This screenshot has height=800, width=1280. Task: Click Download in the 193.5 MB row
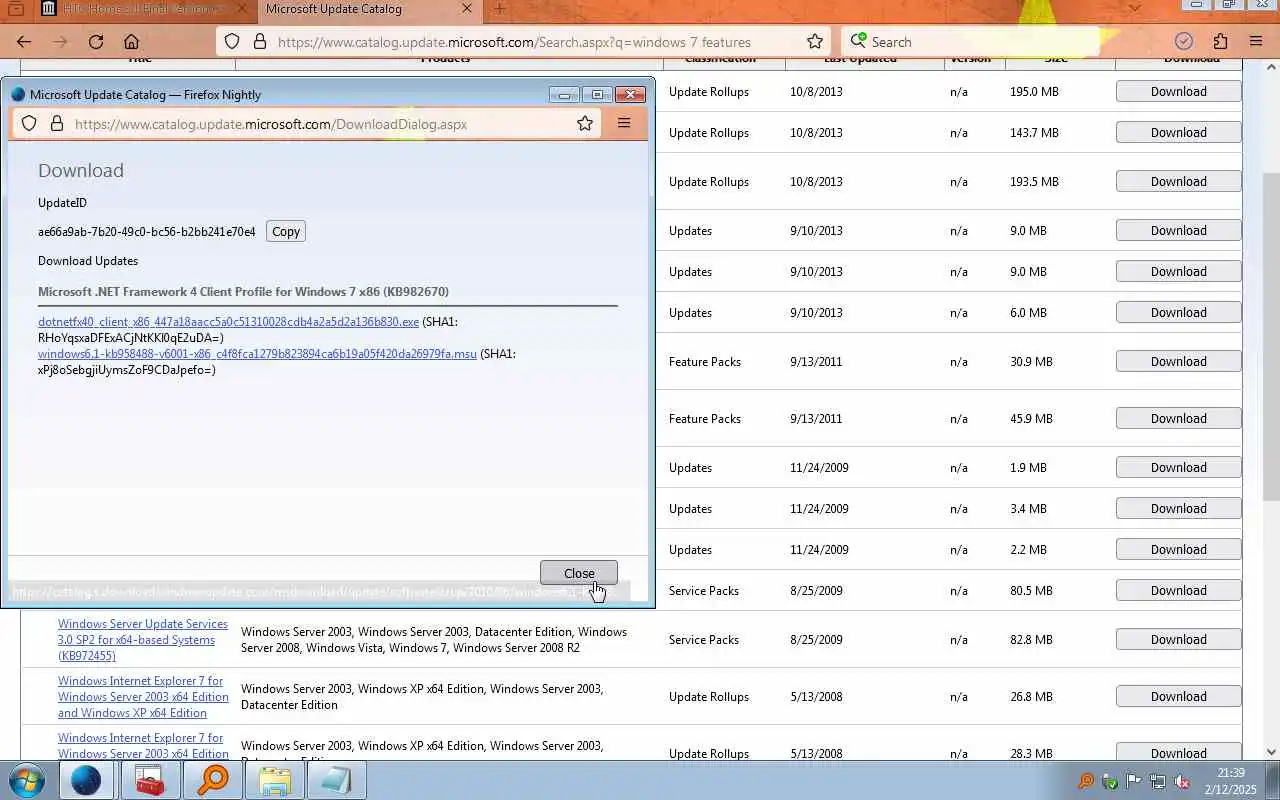click(1178, 181)
